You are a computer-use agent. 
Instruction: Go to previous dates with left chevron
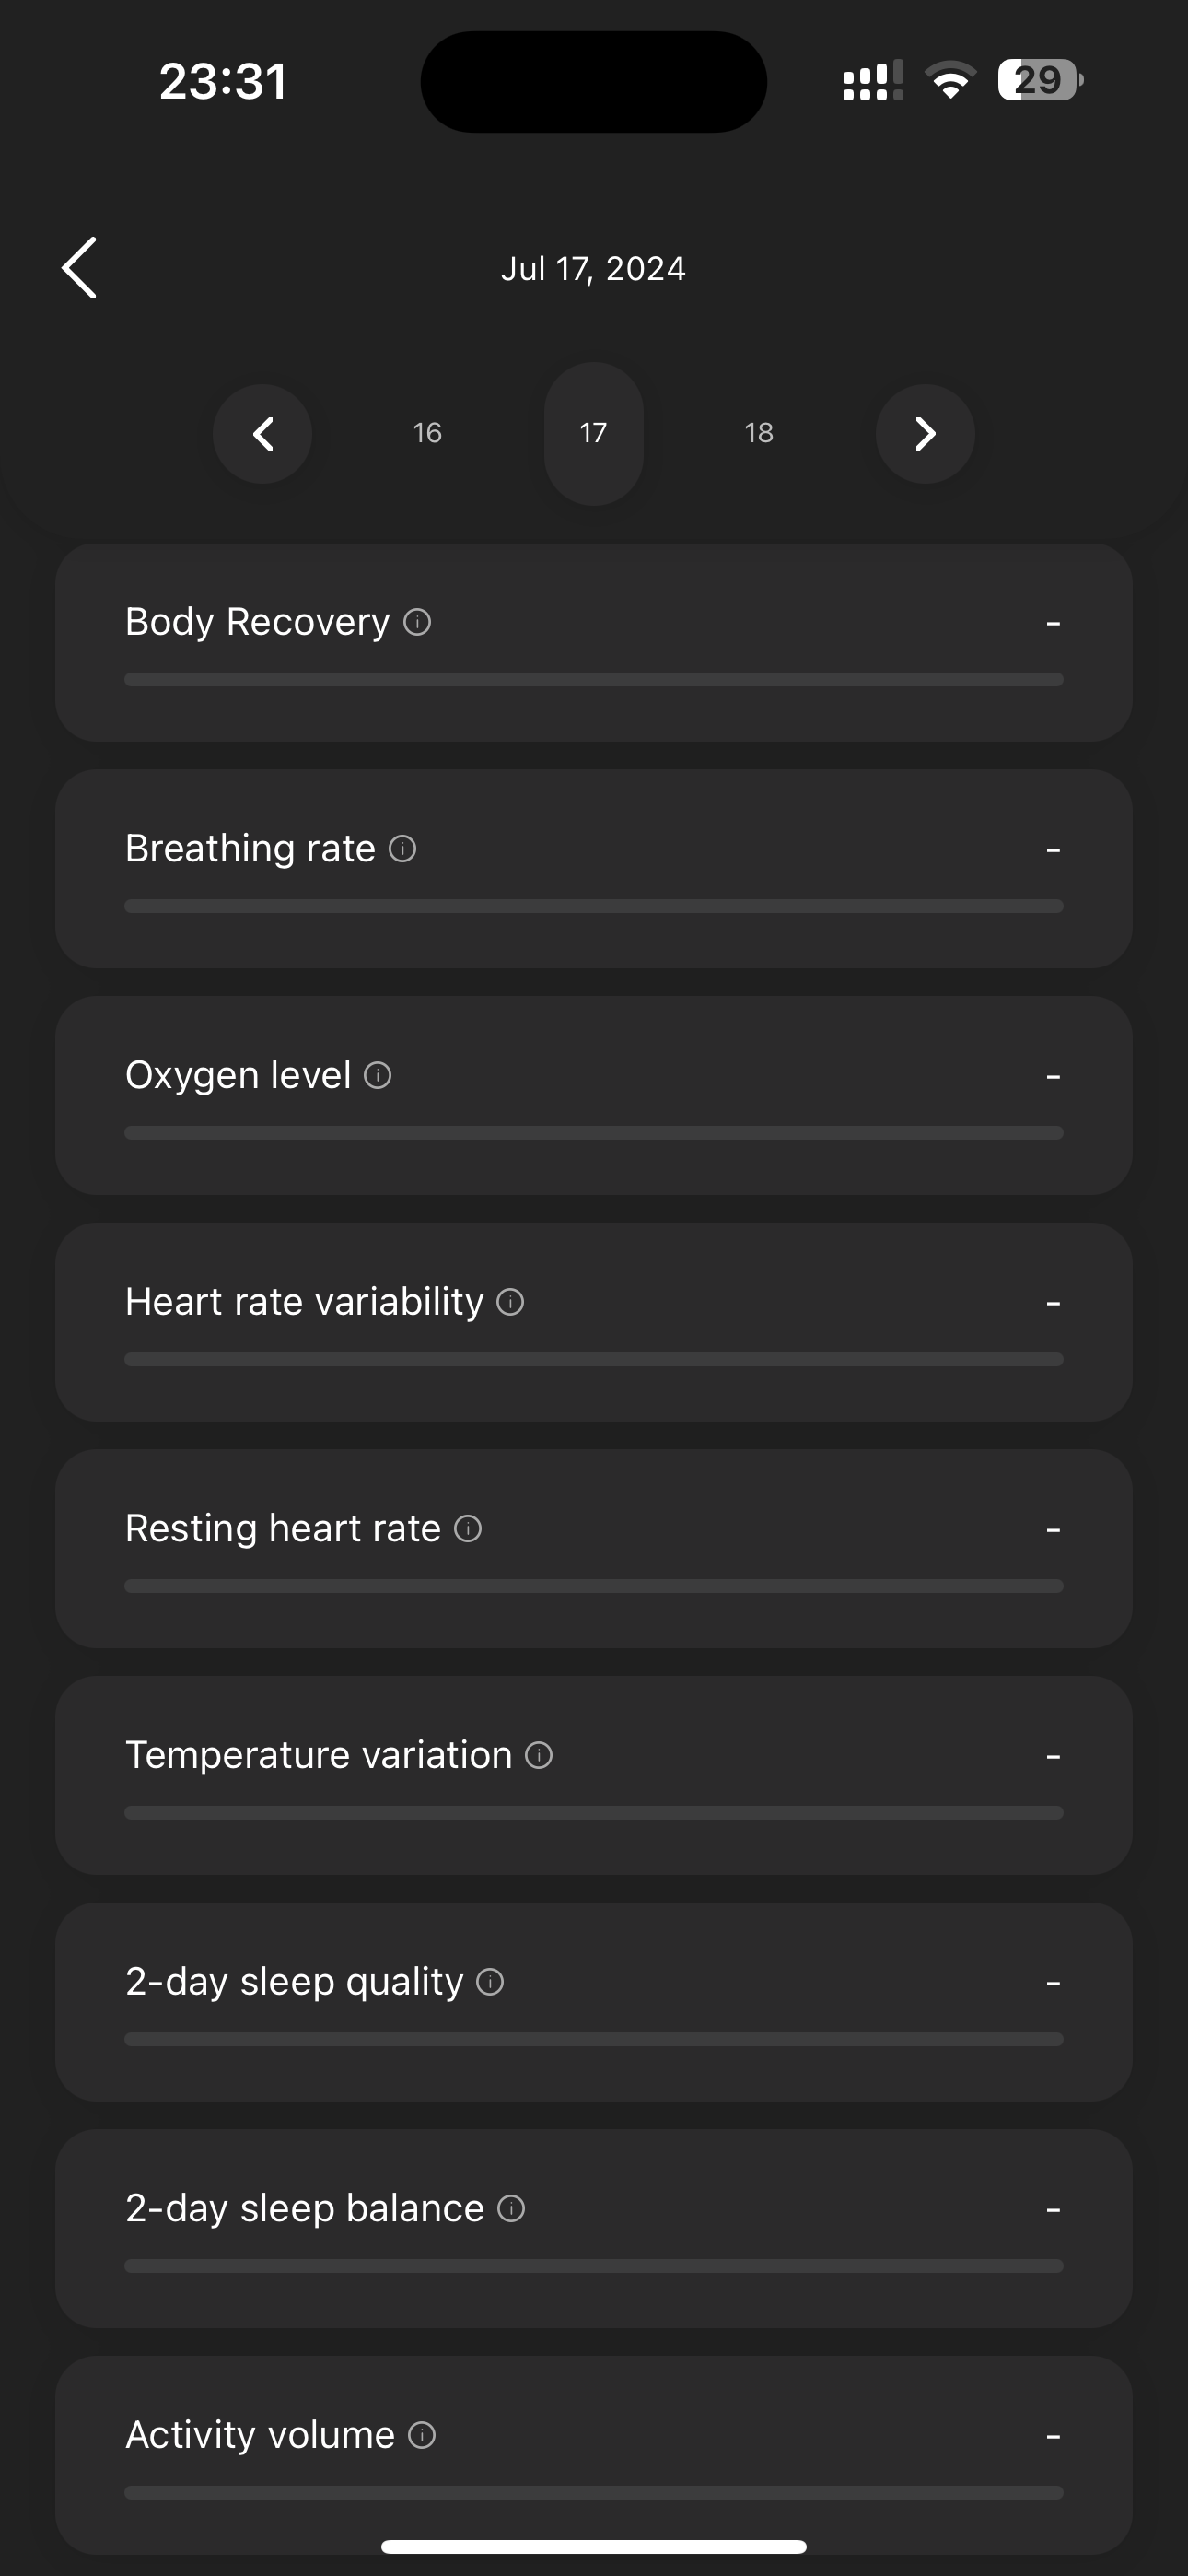coord(262,434)
